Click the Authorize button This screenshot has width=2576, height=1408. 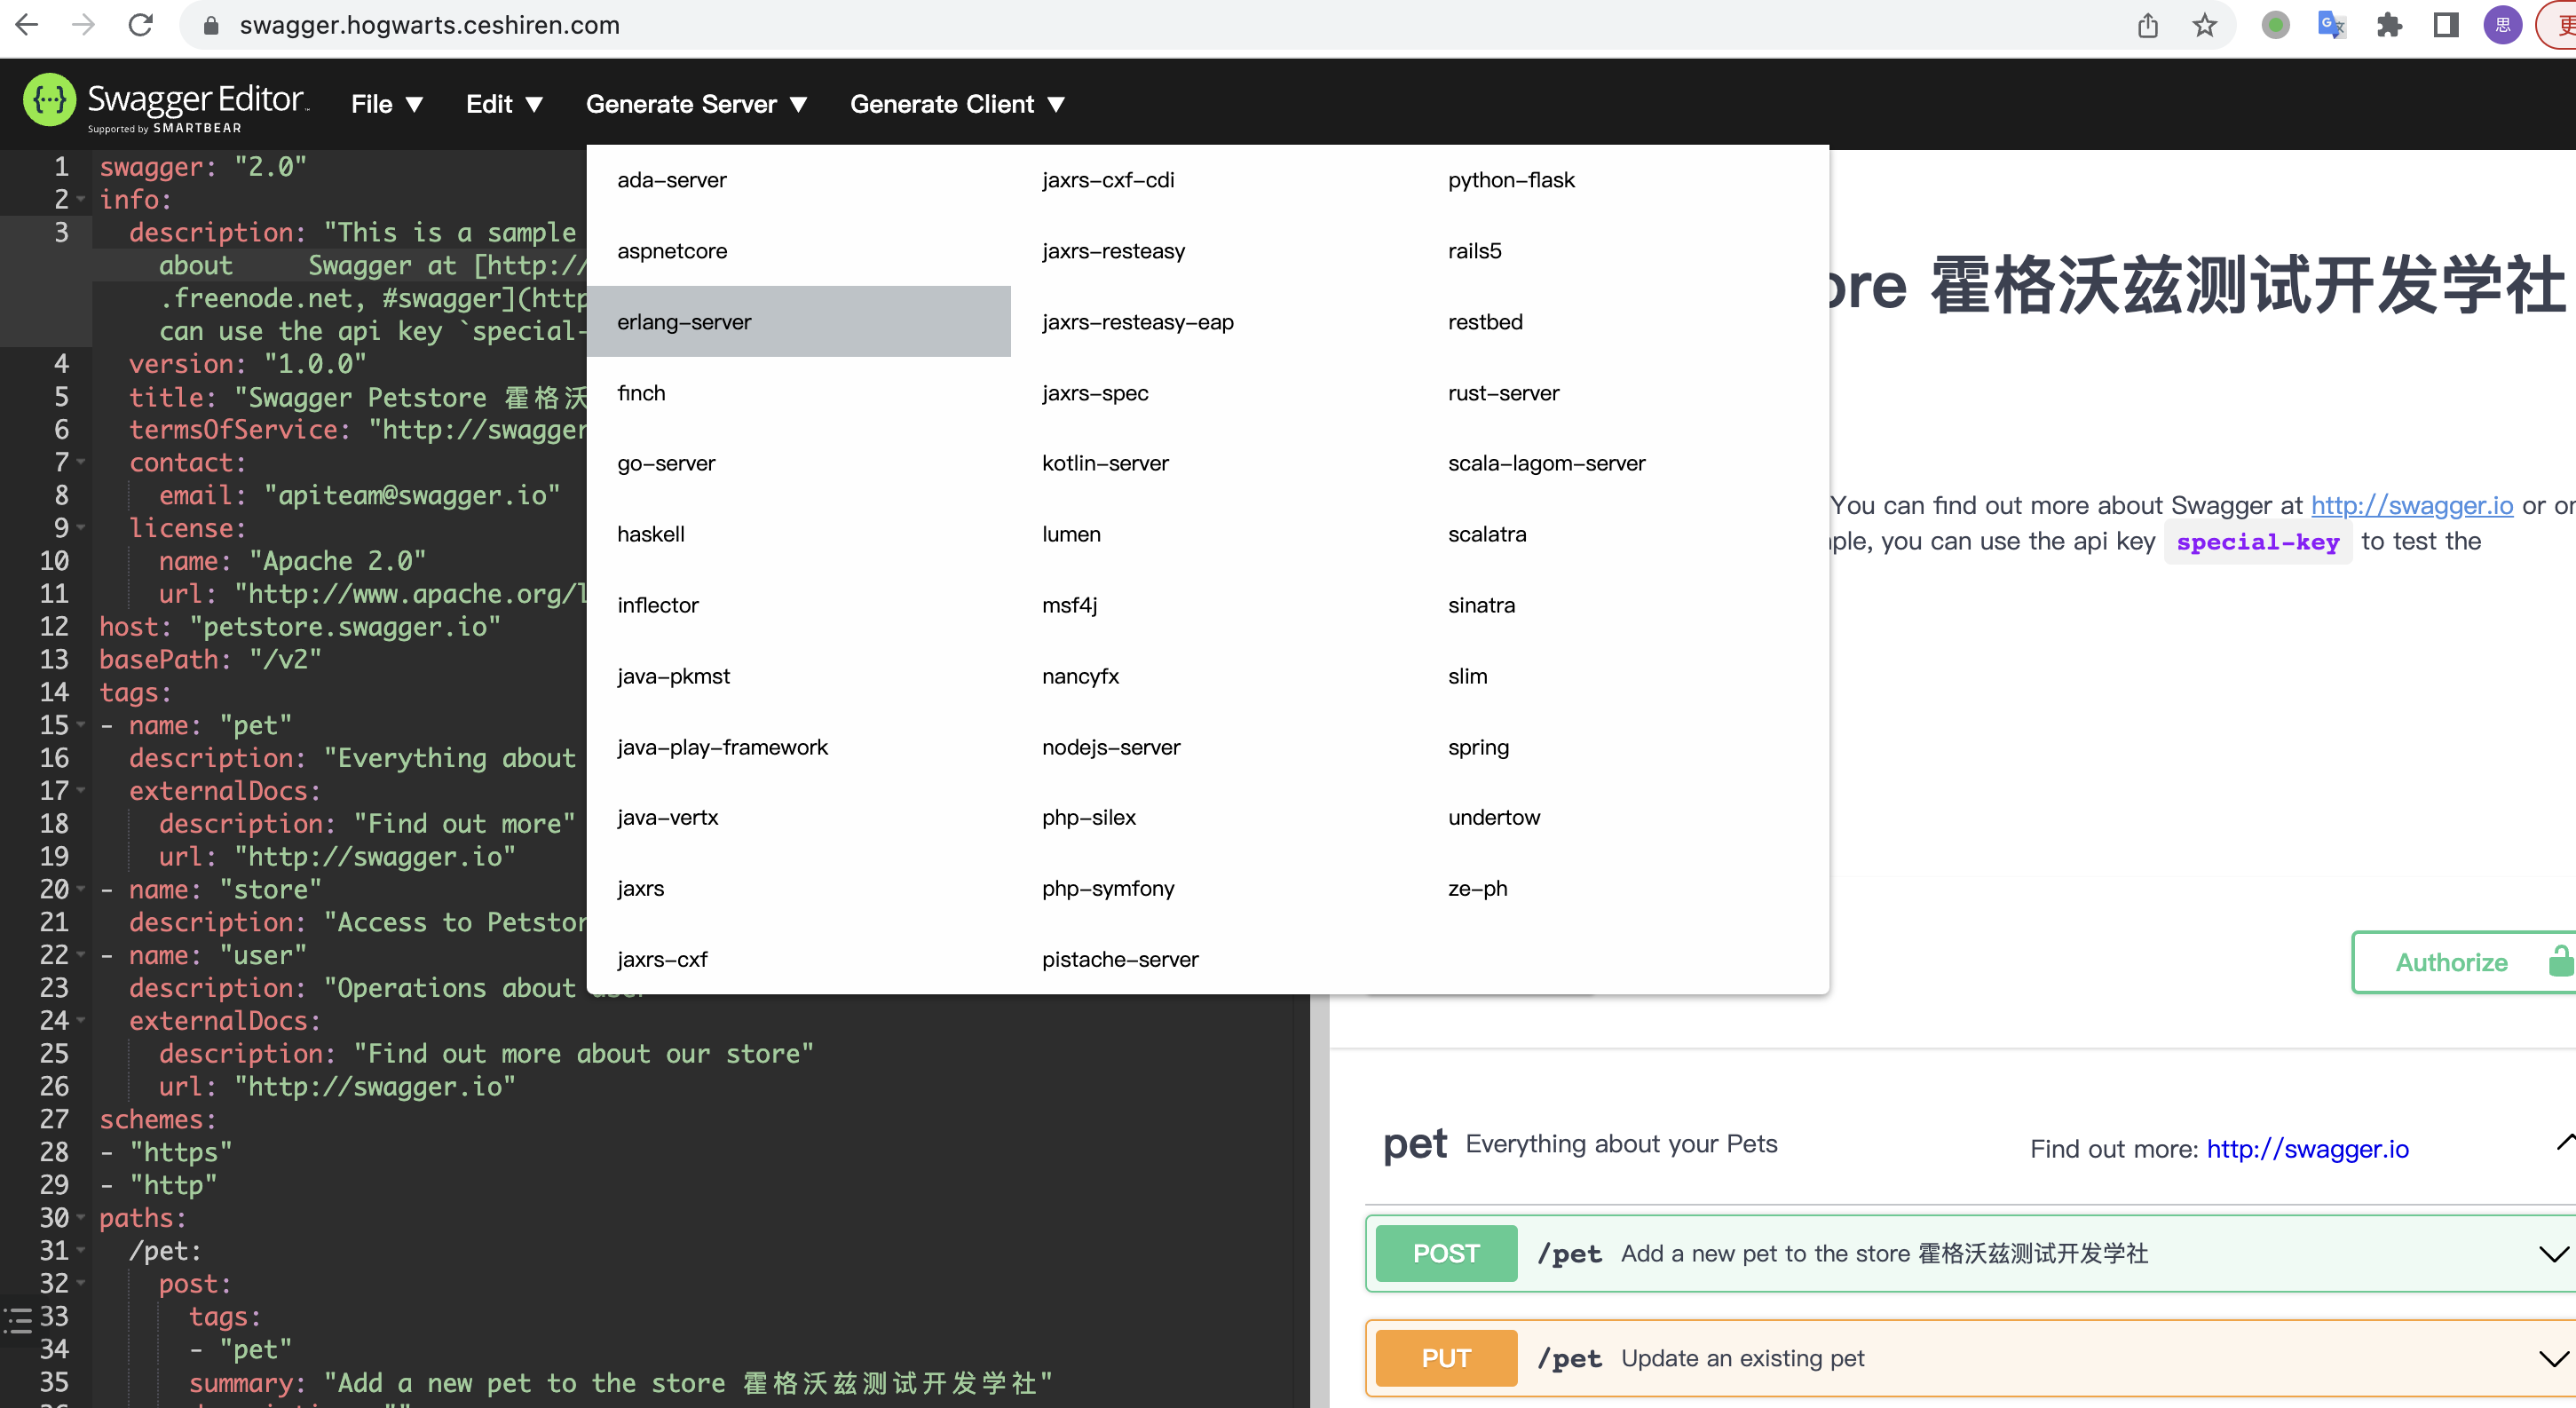pos(2451,962)
